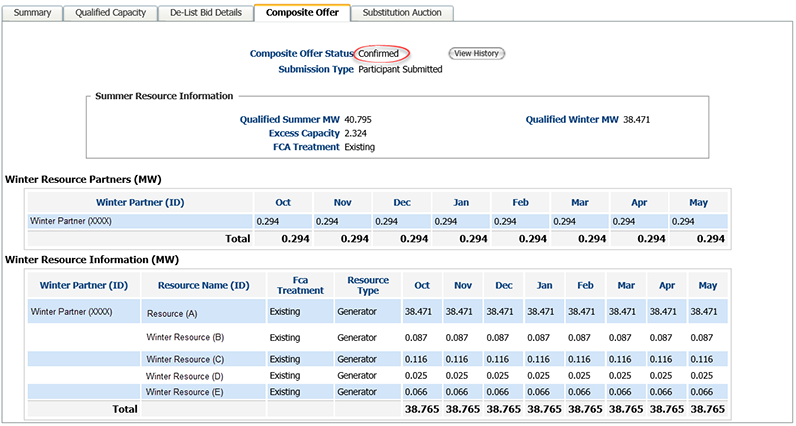The width and height of the screenshot is (796, 426).
Task: Open the De-List Bid Details tab
Action: click(205, 13)
